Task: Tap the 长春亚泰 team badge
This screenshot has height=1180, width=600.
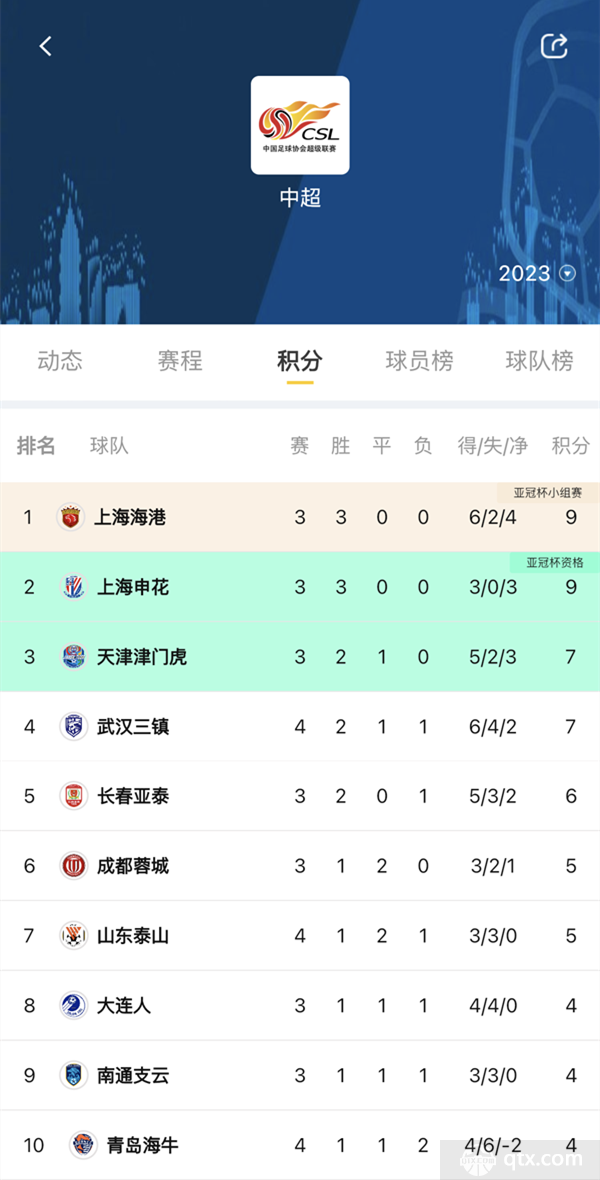Action: [x=74, y=796]
